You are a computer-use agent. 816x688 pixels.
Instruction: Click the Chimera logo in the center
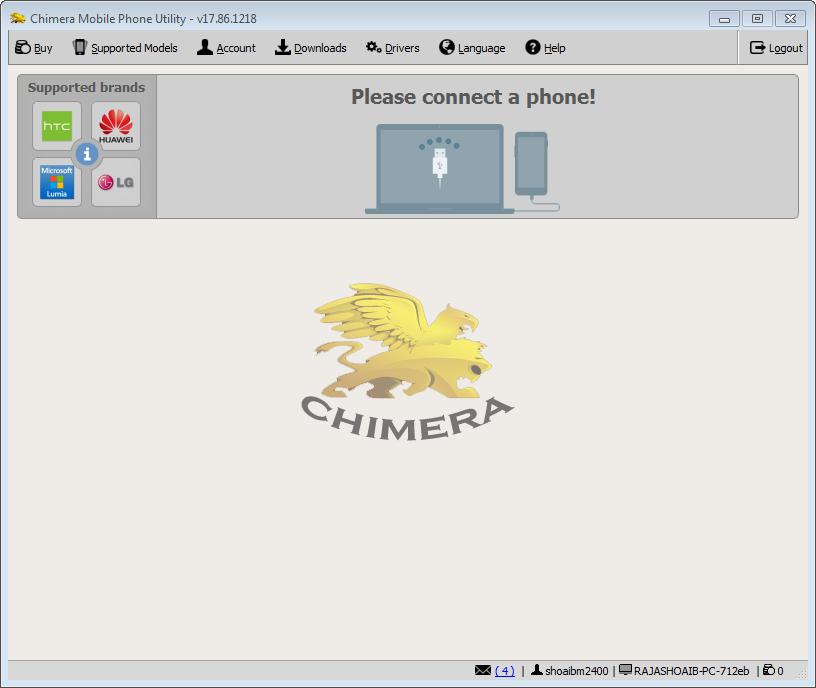(407, 363)
